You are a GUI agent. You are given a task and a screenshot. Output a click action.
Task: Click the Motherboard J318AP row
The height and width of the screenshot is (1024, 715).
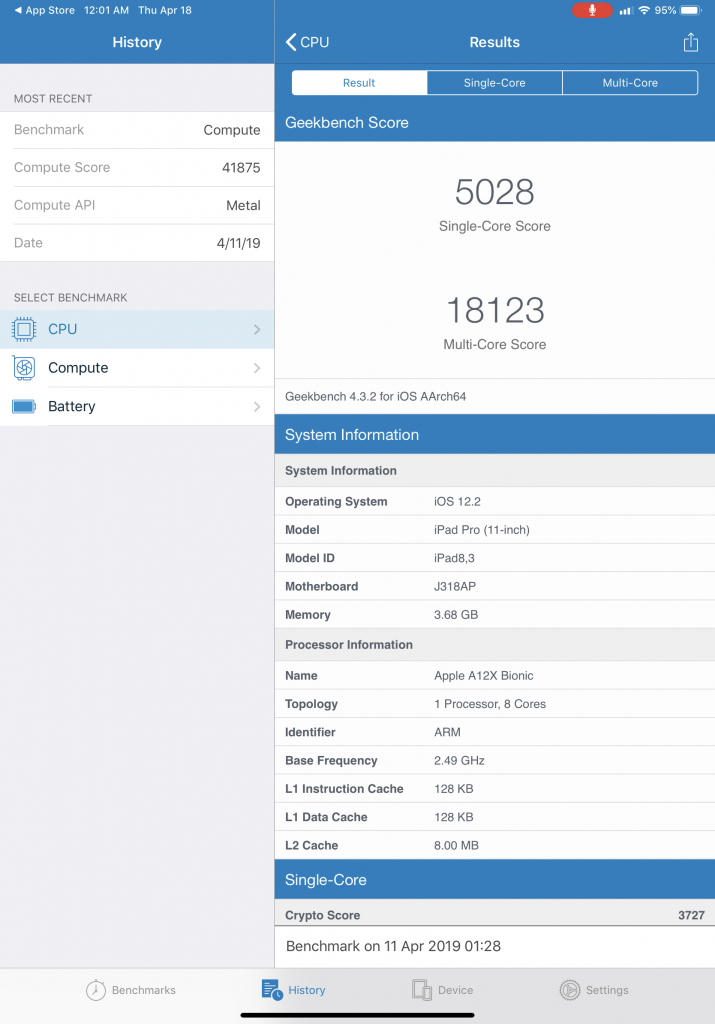click(x=495, y=586)
